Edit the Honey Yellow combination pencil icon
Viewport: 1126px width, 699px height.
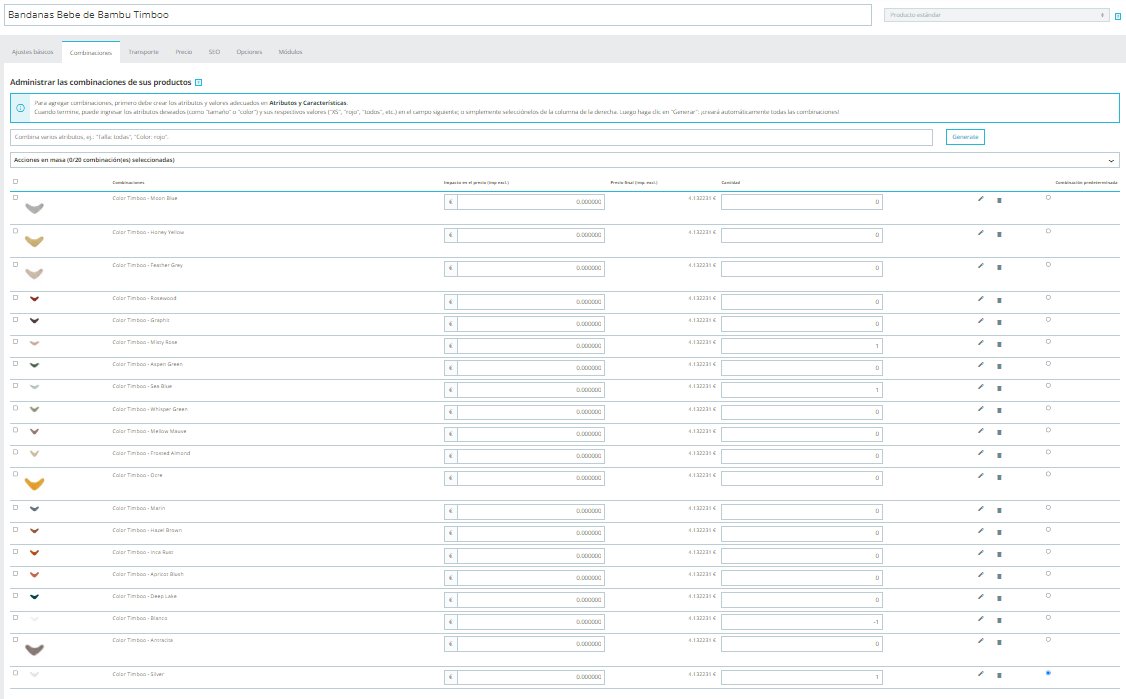pyautogui.click(x=980, y=232)
